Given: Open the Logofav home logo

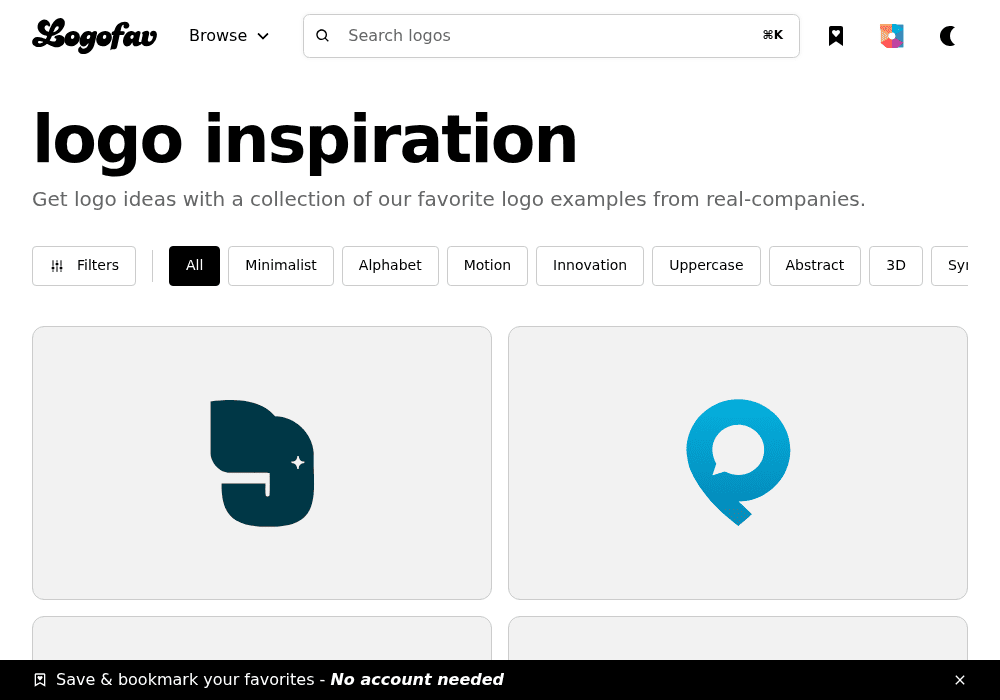Looking at the screenshot, I should pyautogui.click(x=94, y=36).
